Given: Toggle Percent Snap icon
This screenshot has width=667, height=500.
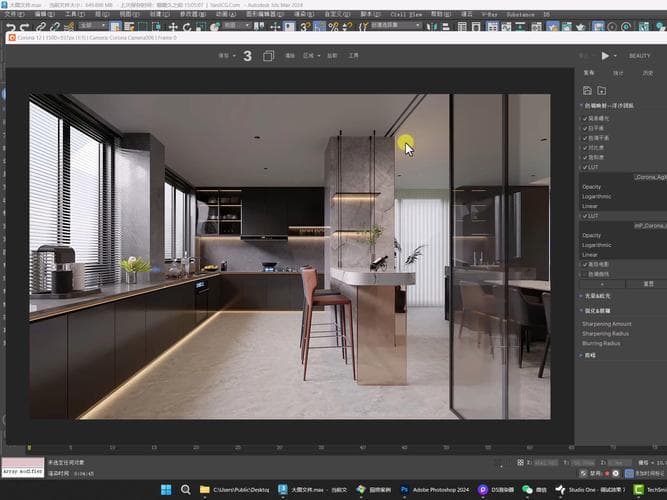Looking at the screenshot, I should click(x=334, y=27).
